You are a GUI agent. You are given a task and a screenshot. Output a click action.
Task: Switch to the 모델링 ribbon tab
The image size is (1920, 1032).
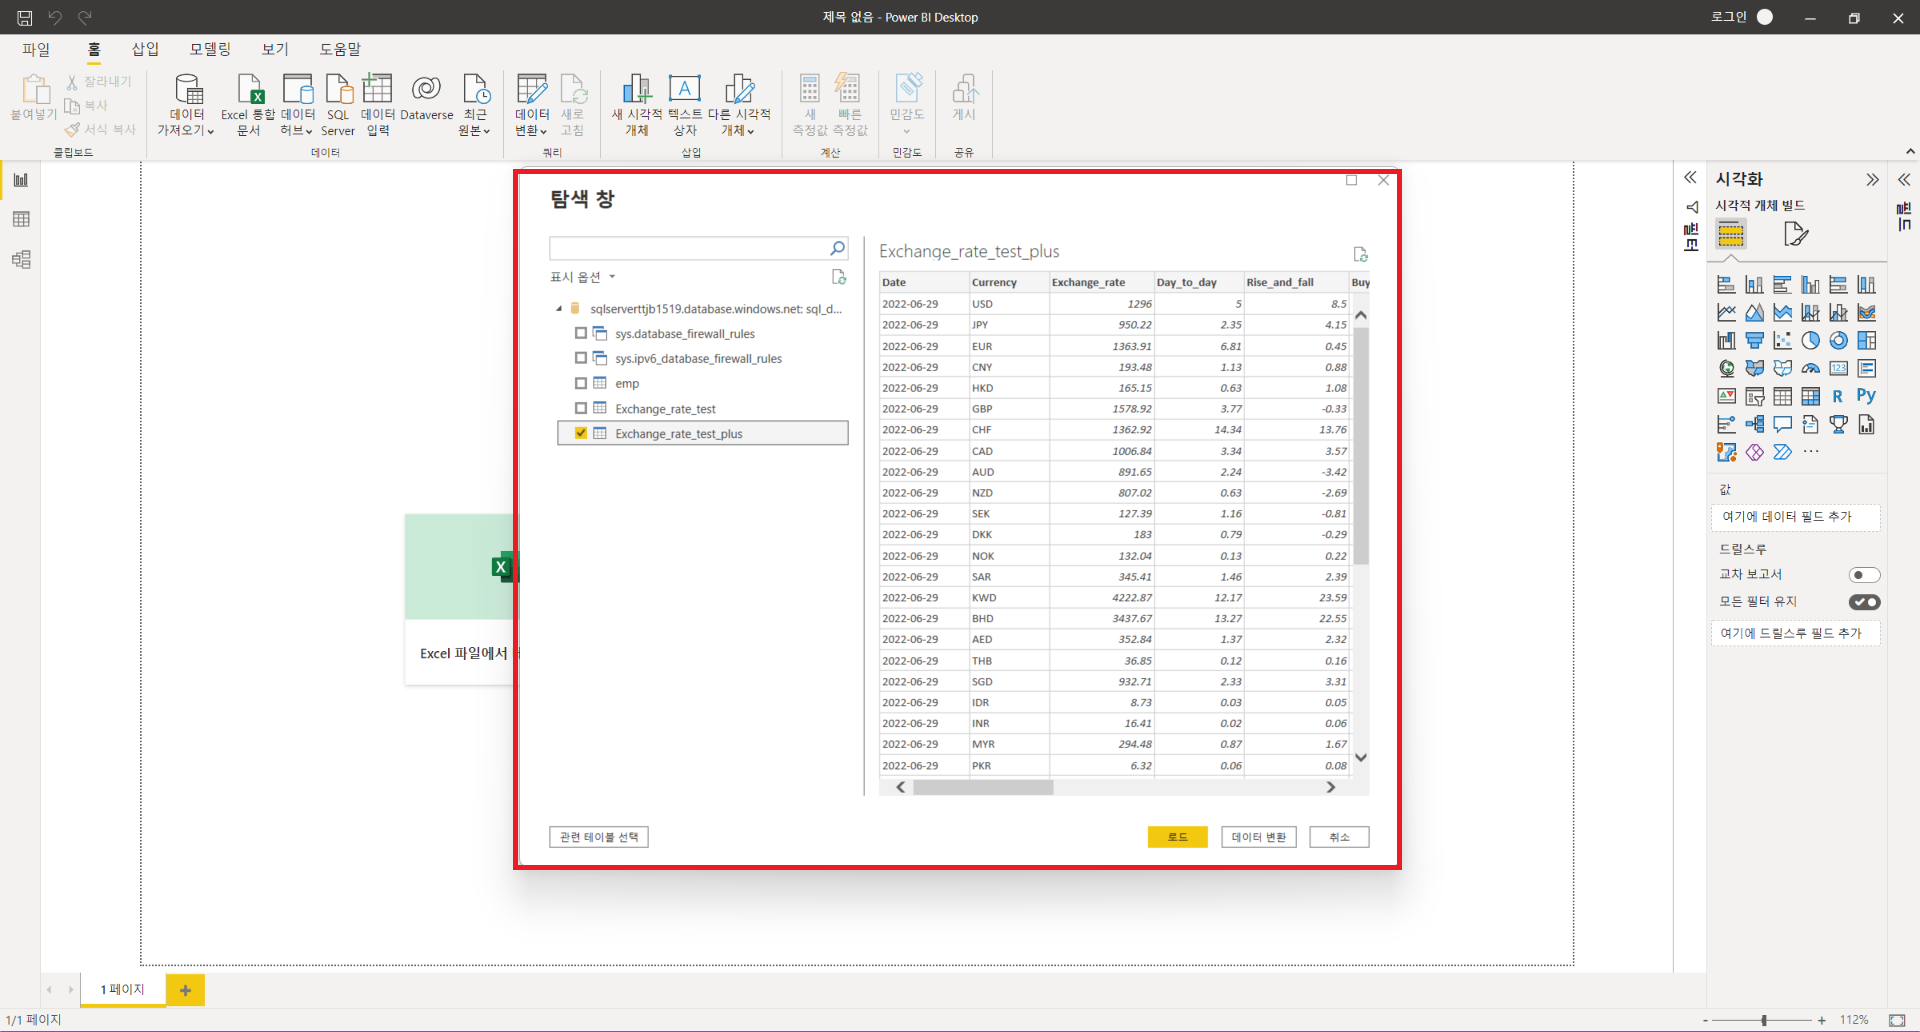point(210,49)
